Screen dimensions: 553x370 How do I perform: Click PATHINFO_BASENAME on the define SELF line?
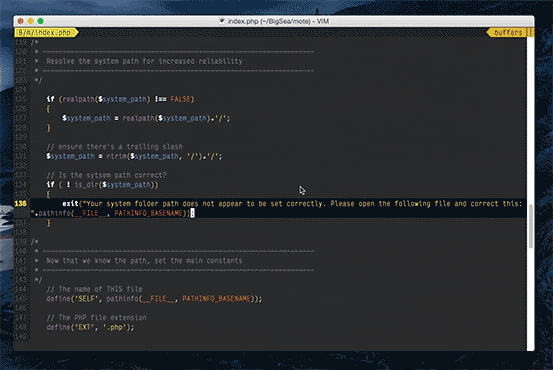pyautogui.click(x=216, y=299)
